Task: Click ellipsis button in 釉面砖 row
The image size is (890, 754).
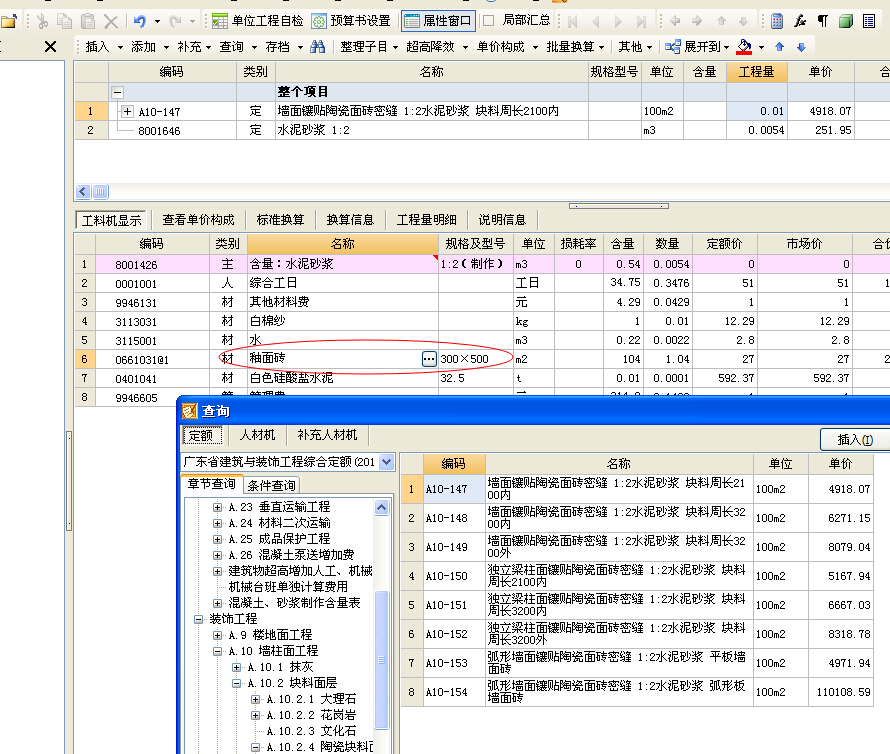Action: (429, 359)
